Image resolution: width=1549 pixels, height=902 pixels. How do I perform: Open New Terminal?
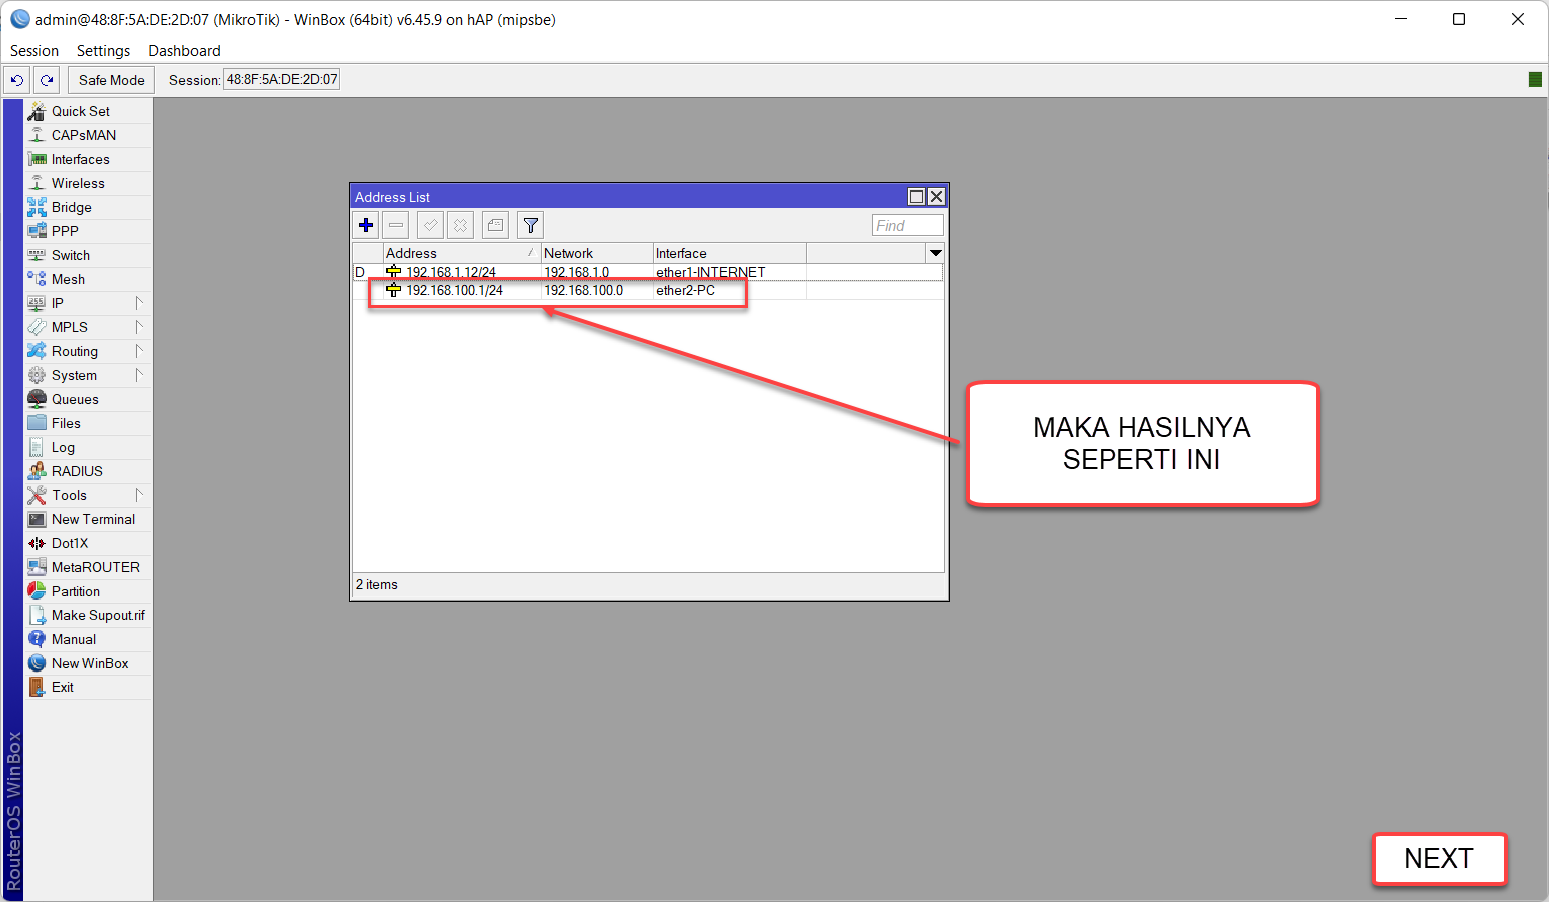[88, 519]
